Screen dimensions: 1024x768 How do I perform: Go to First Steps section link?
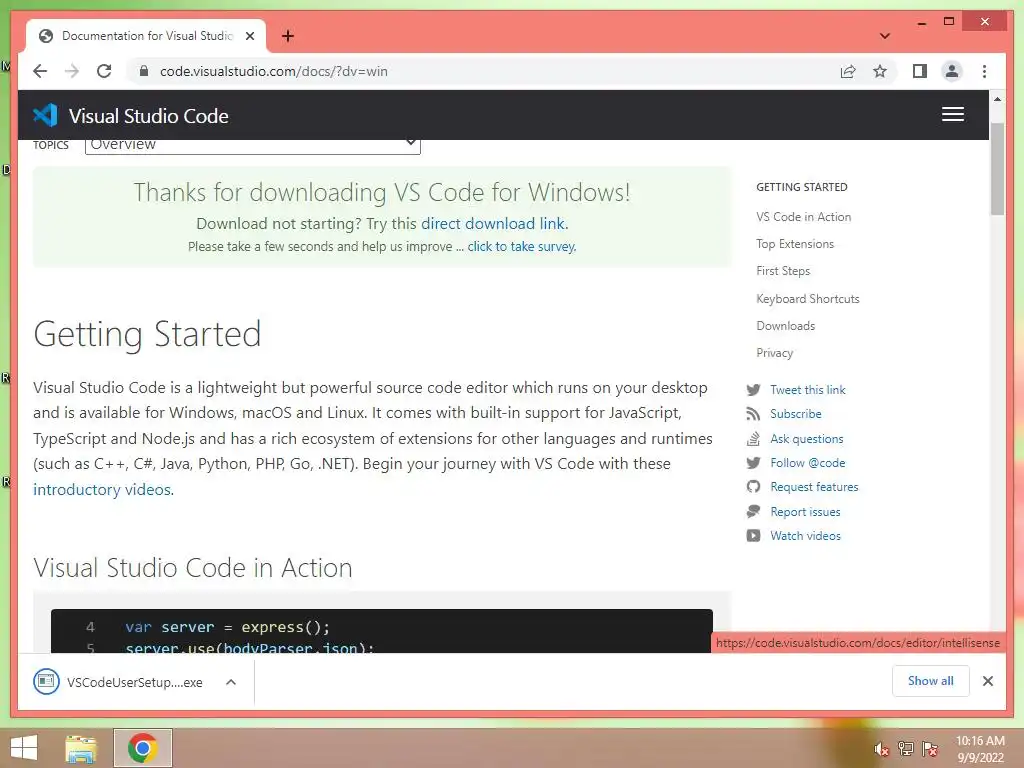pyautogui.click(x=783, y=271)
